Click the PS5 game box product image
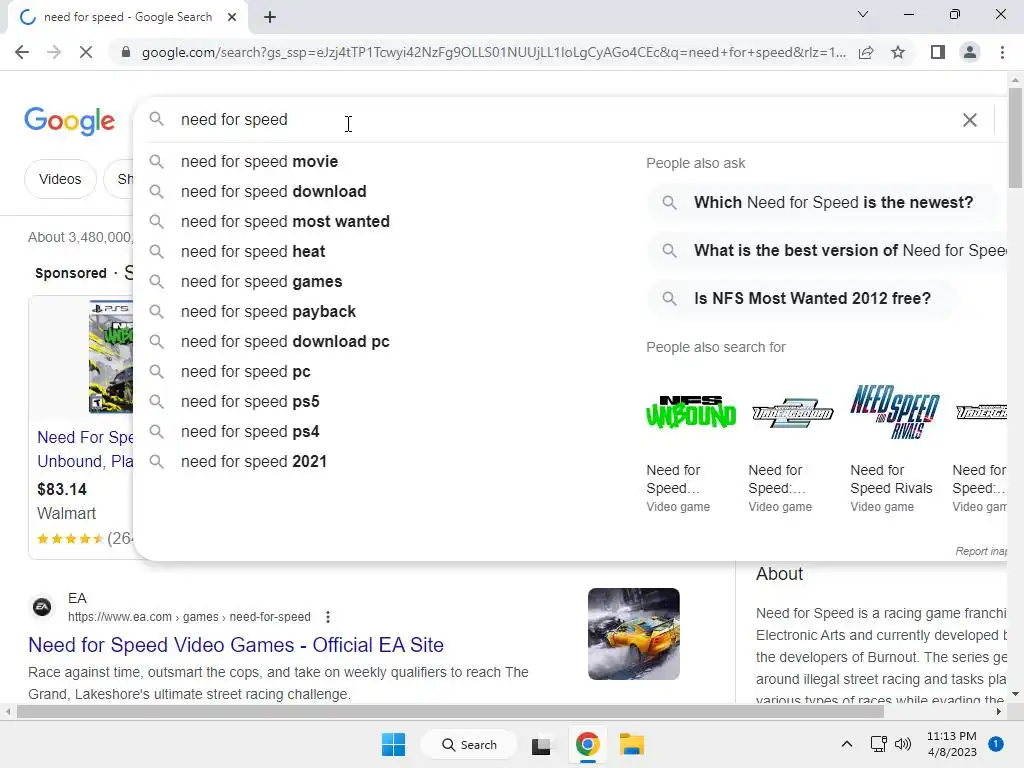This screenshot has width=1024, height=768. tap(110, 357)
